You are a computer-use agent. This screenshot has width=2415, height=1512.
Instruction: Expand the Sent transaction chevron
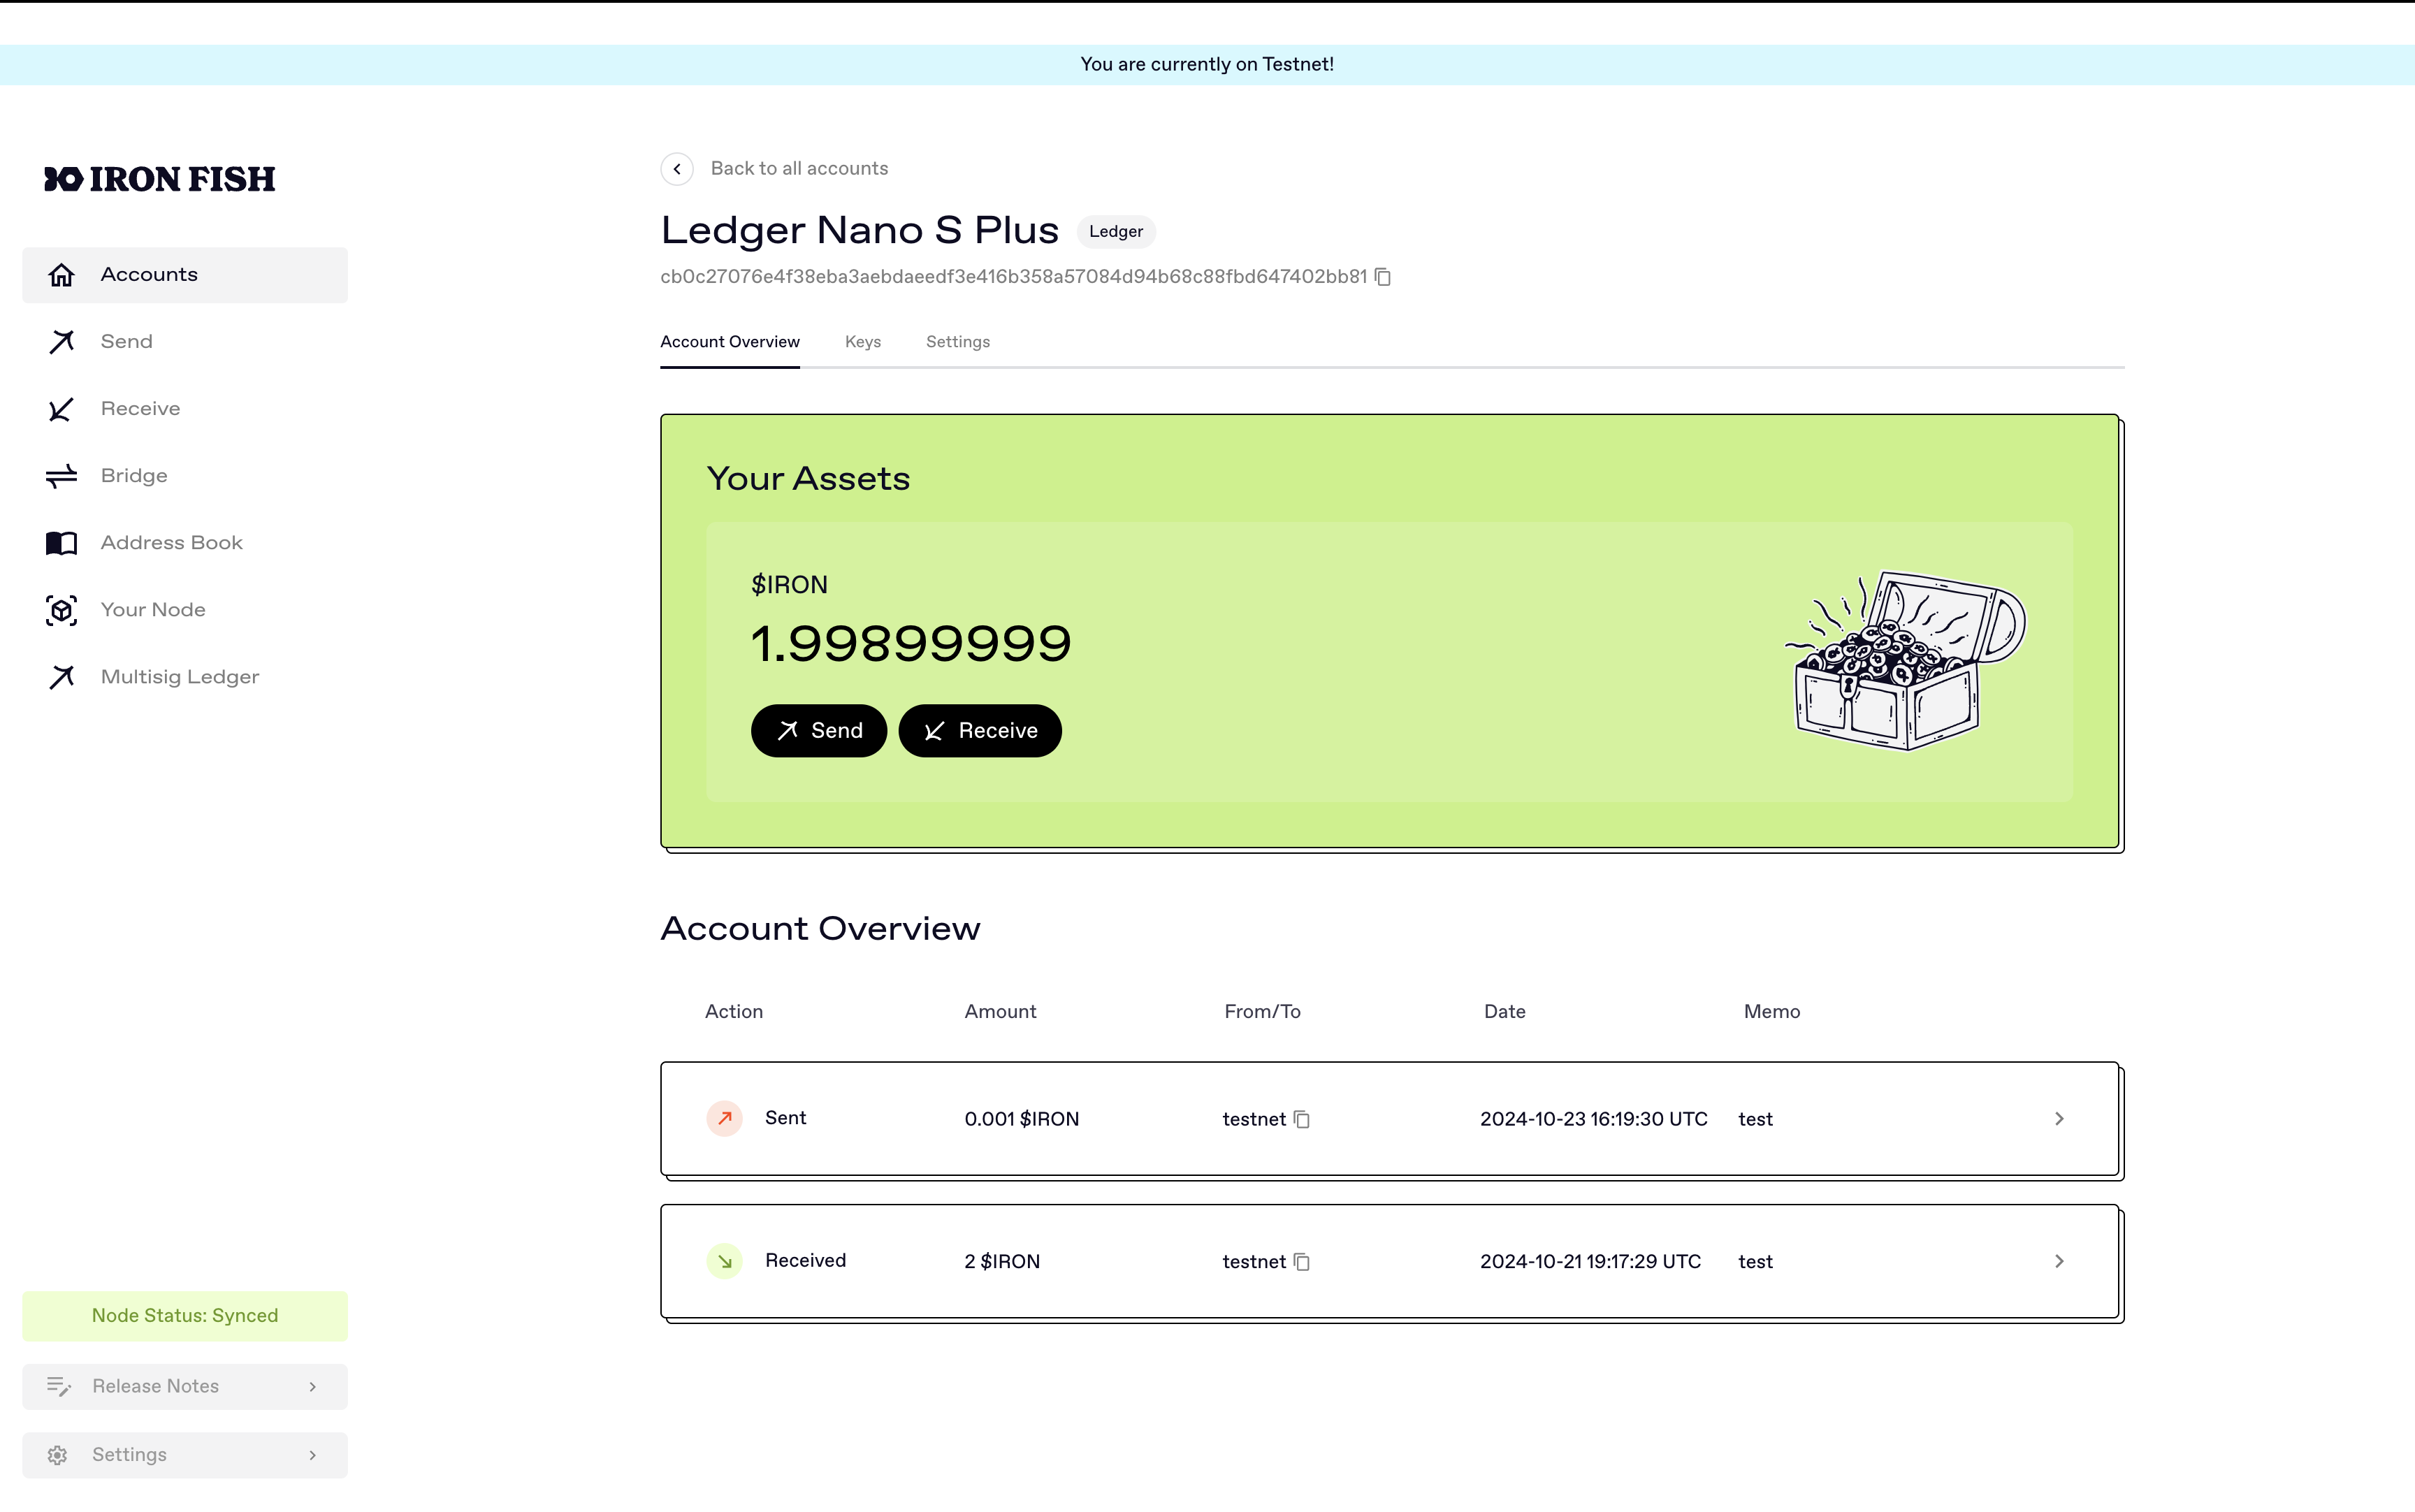pyautogui.click(x=2059, y=1119)
